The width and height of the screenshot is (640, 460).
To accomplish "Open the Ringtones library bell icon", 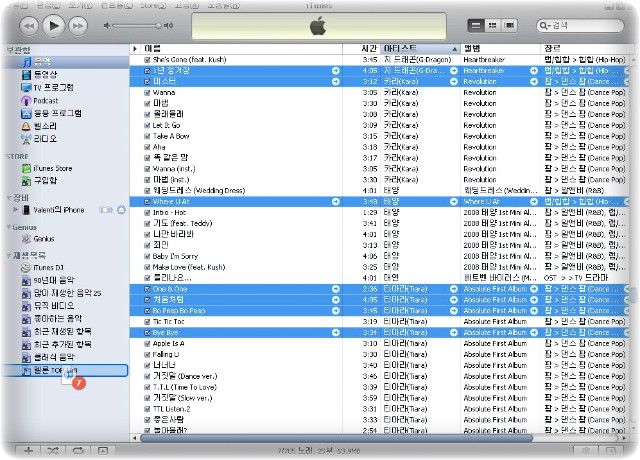I will 26,127.
